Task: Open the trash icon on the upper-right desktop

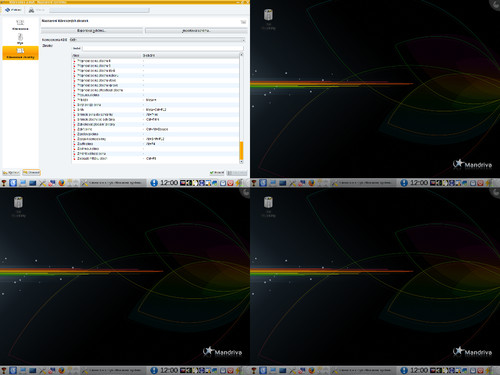Action: click(x=268, y=15)
